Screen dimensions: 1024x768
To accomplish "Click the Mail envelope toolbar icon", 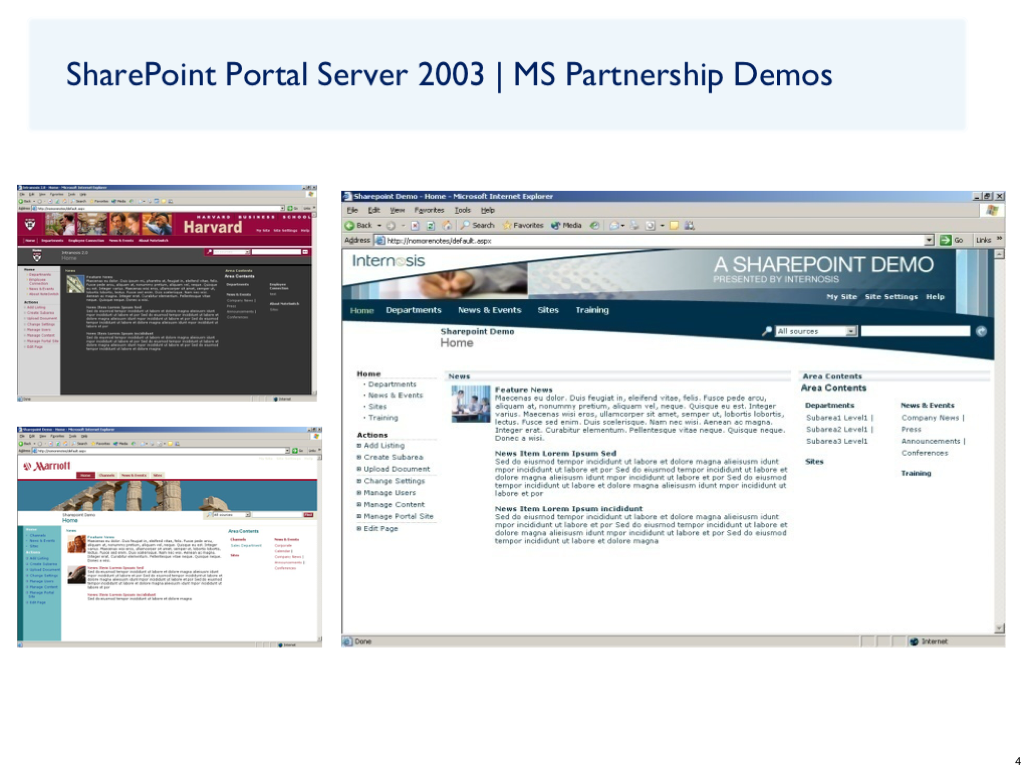I will [x=614, y=225].
